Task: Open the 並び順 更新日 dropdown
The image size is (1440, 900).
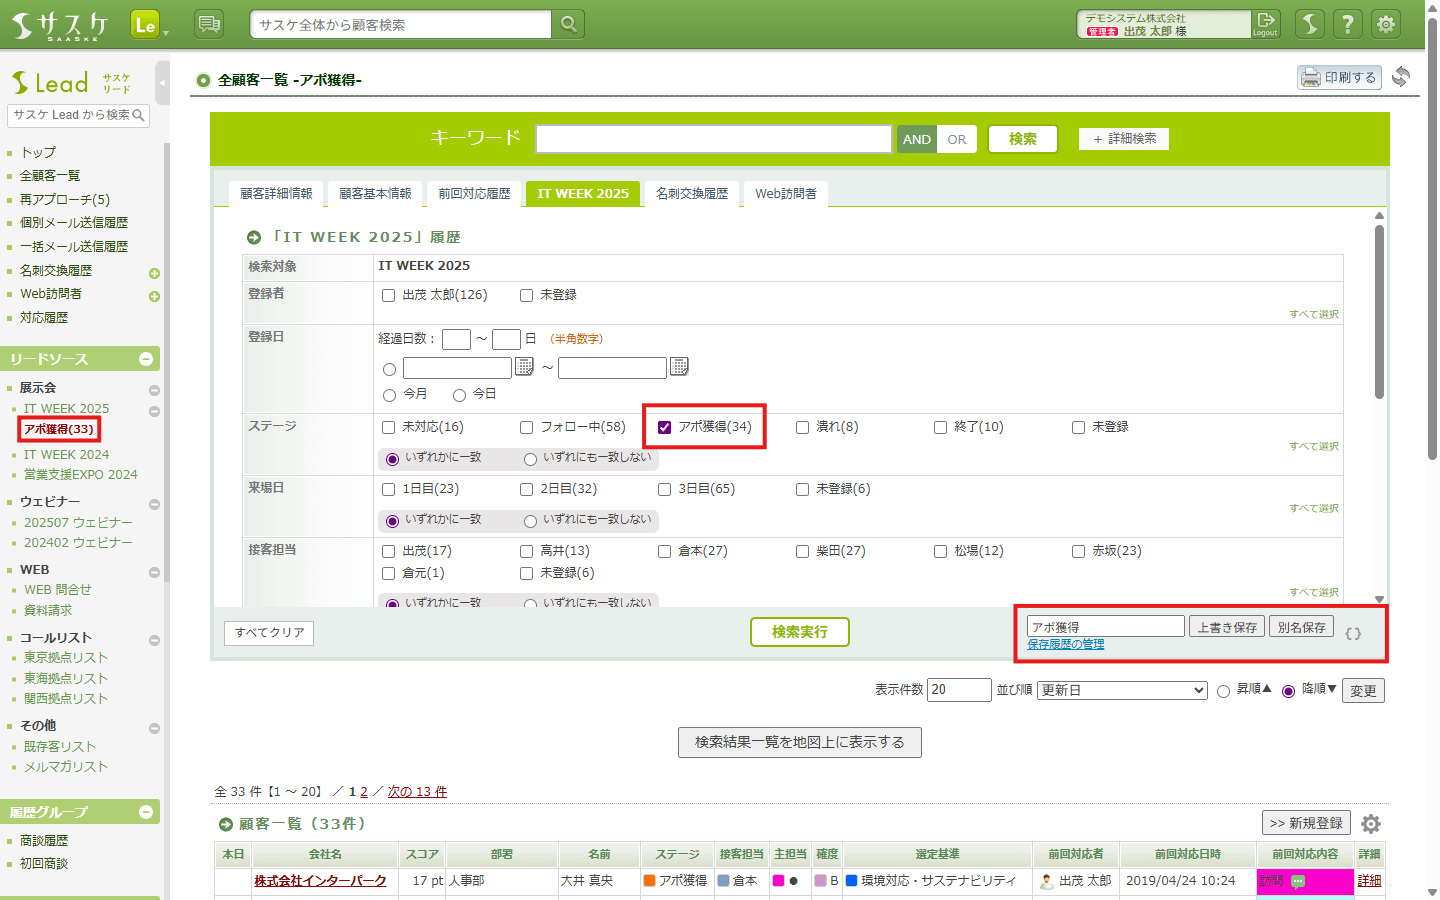Action: pyautogui.click(x=1122, y=690)
